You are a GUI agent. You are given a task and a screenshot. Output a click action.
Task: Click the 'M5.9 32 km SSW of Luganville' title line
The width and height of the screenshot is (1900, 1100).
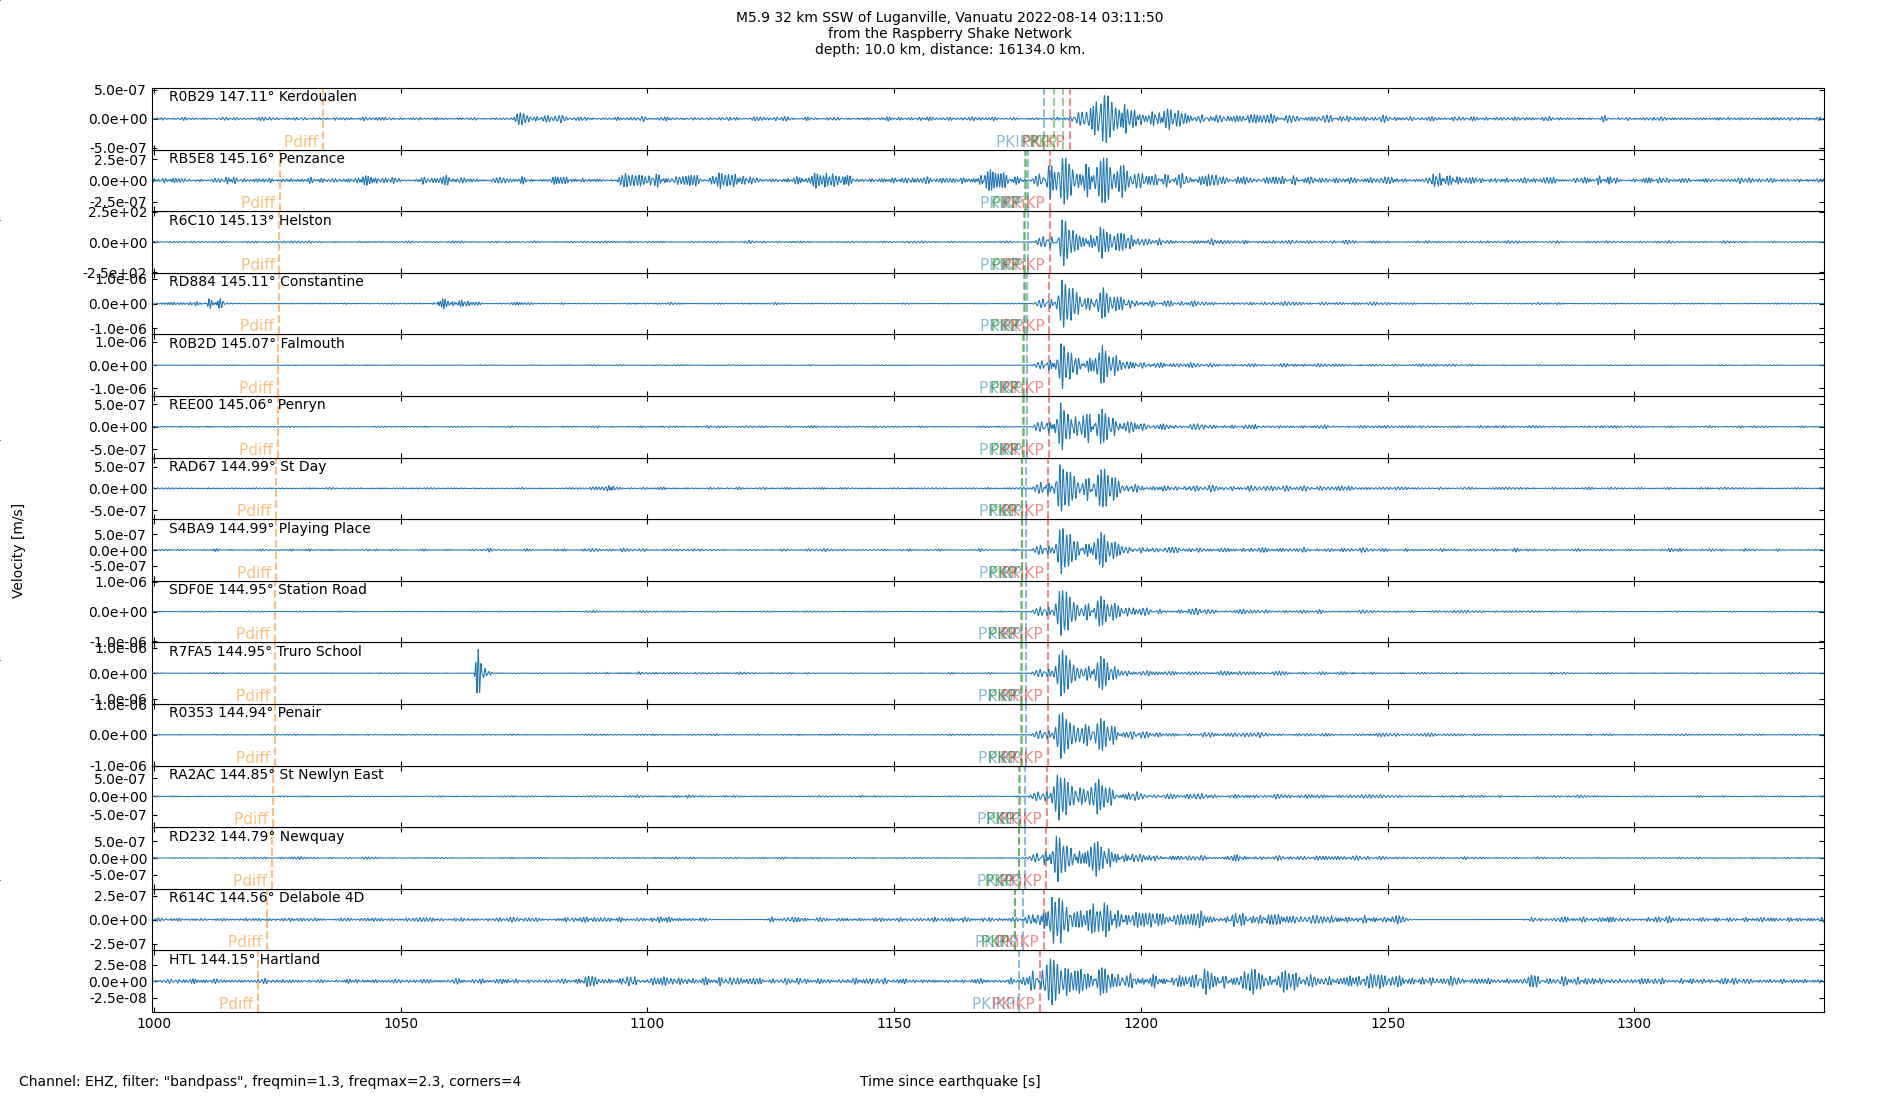point(949,17)
